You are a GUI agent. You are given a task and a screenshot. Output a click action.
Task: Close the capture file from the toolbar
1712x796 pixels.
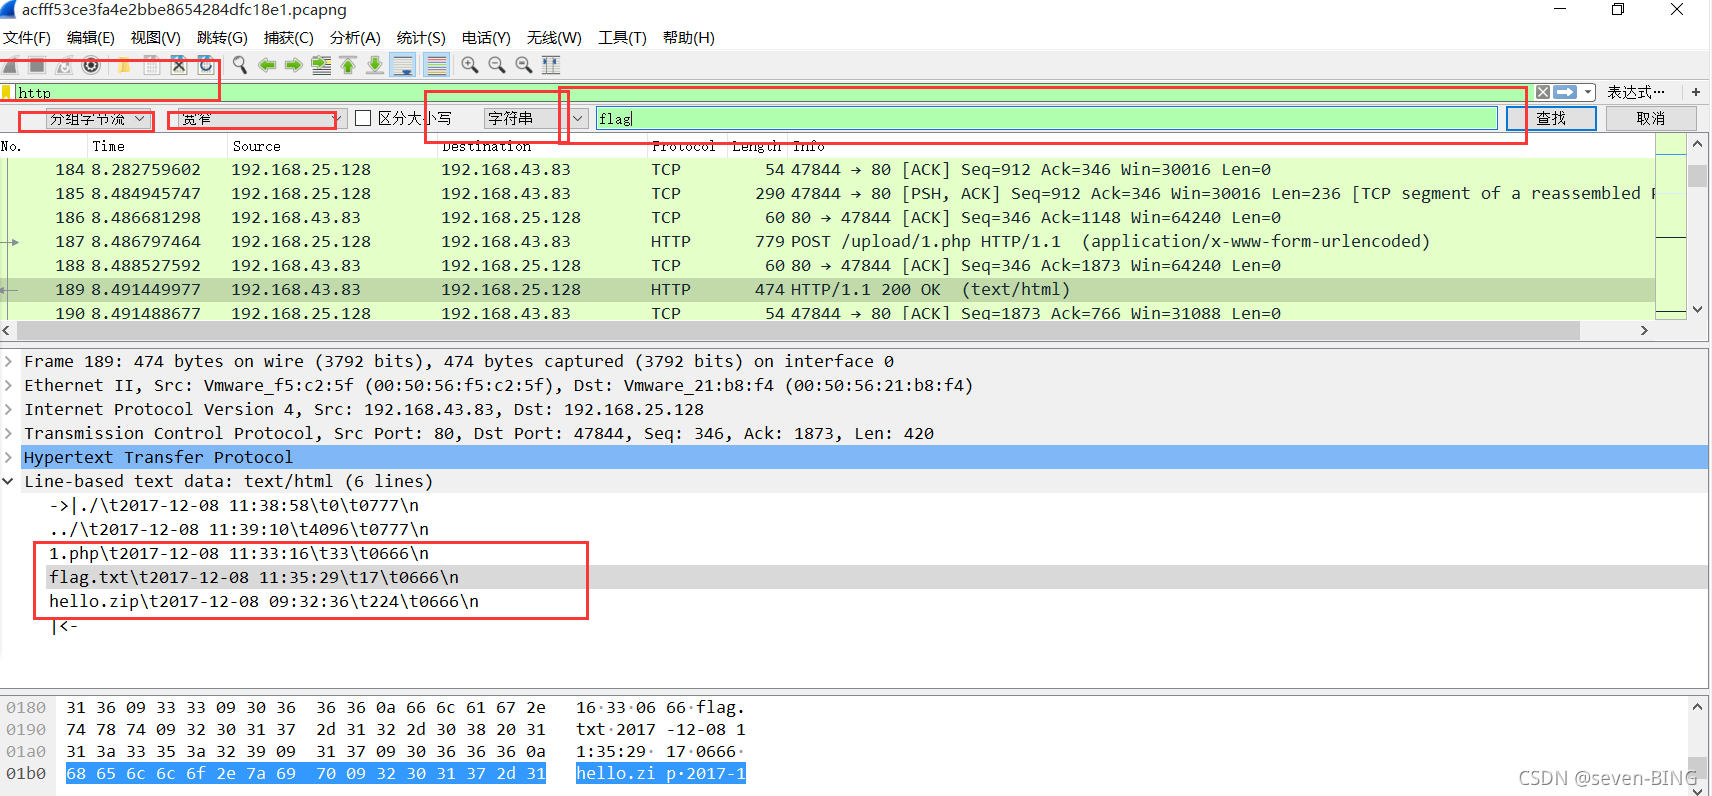pyautogui.click(x=178, y=65)
